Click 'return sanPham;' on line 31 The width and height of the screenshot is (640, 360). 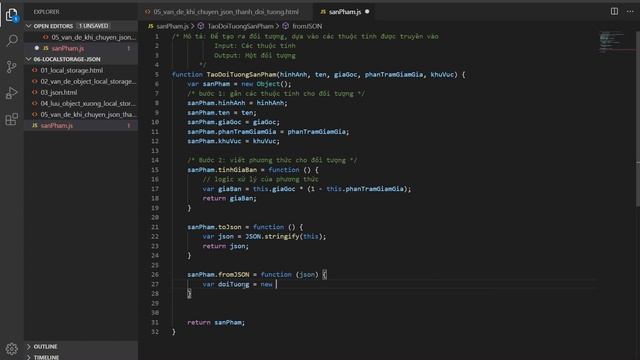[x=216, y=322]
